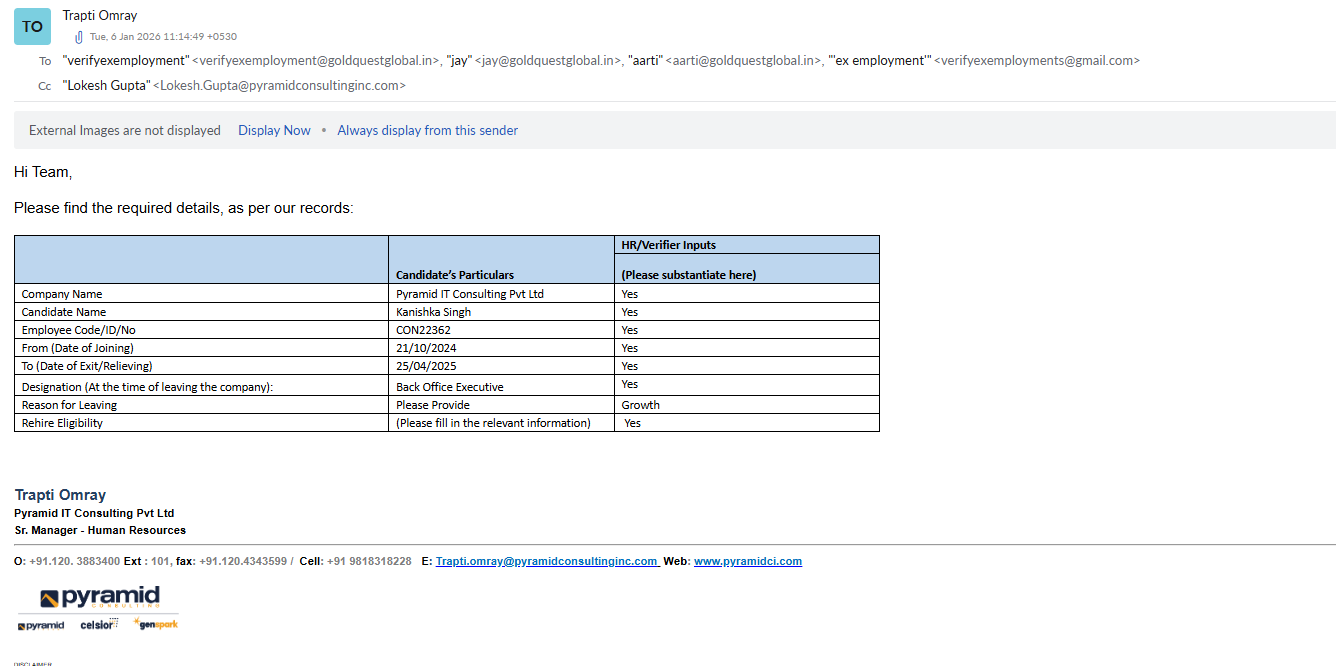The height and width of the screenshot is (666, 1336).
Task: Click the genspark logo in signature
Action: pyautogui.click(x=156, y=624)
